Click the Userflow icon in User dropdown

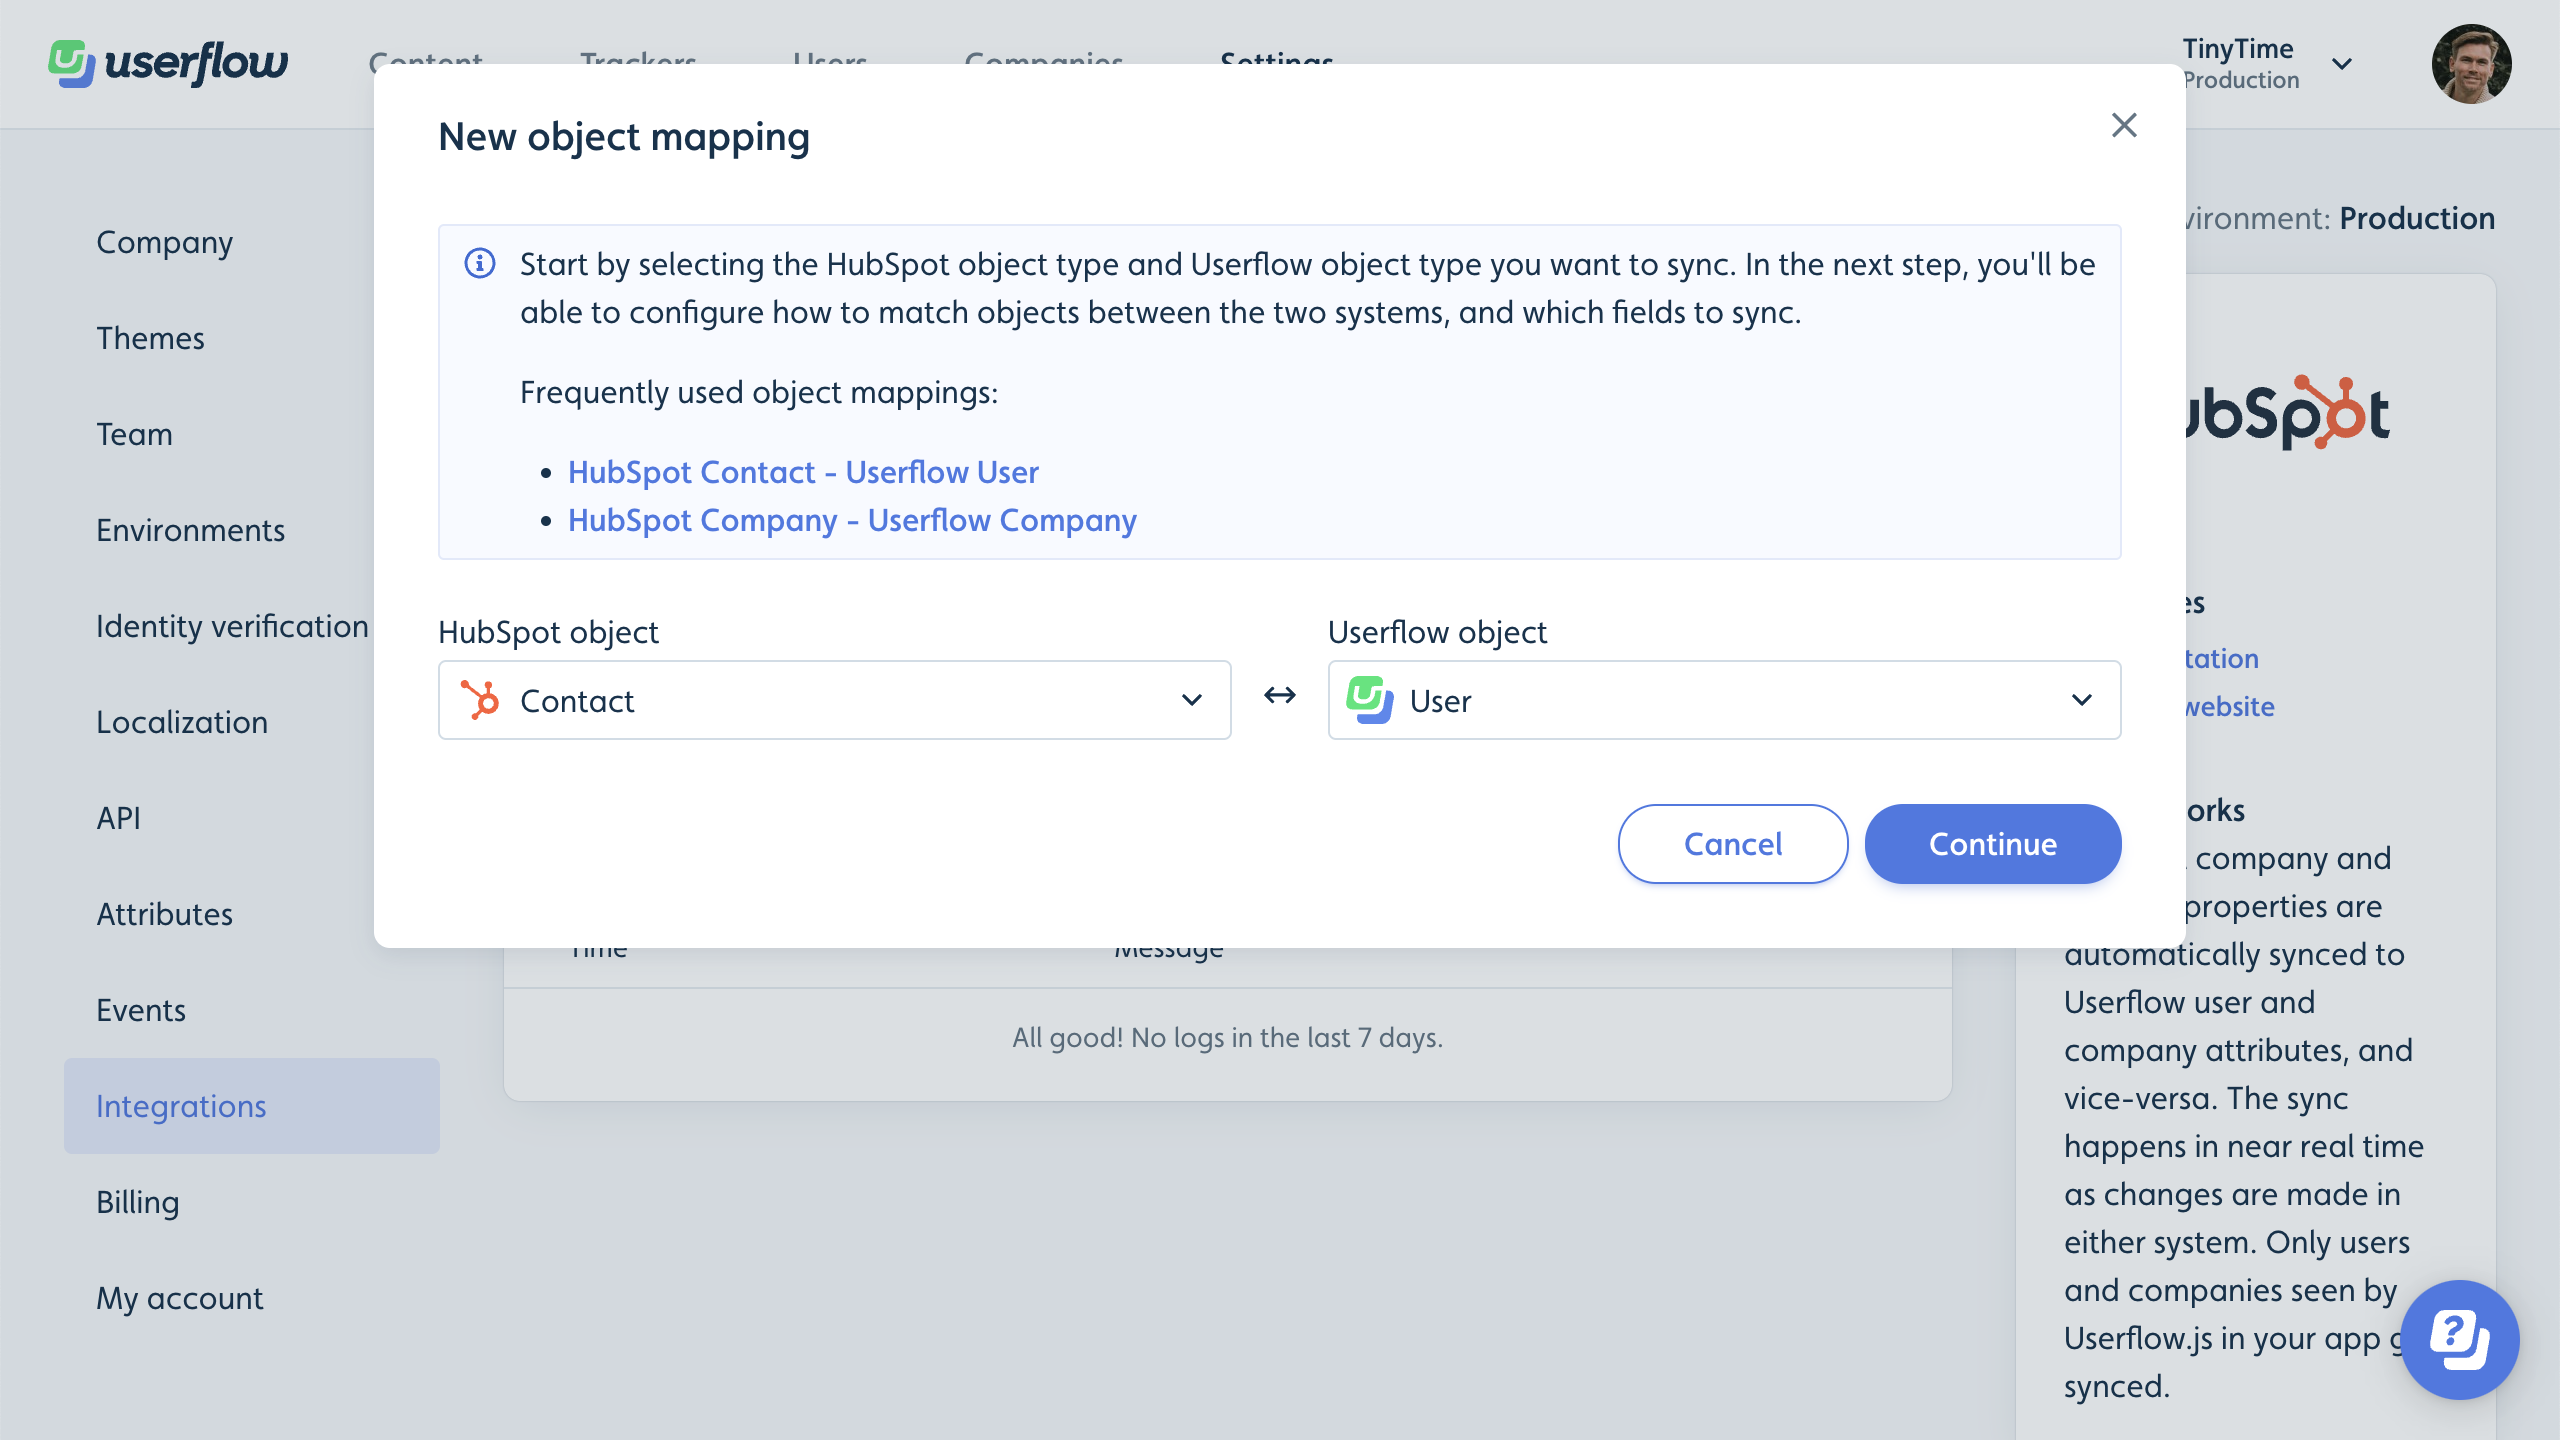pos(1370,700)
